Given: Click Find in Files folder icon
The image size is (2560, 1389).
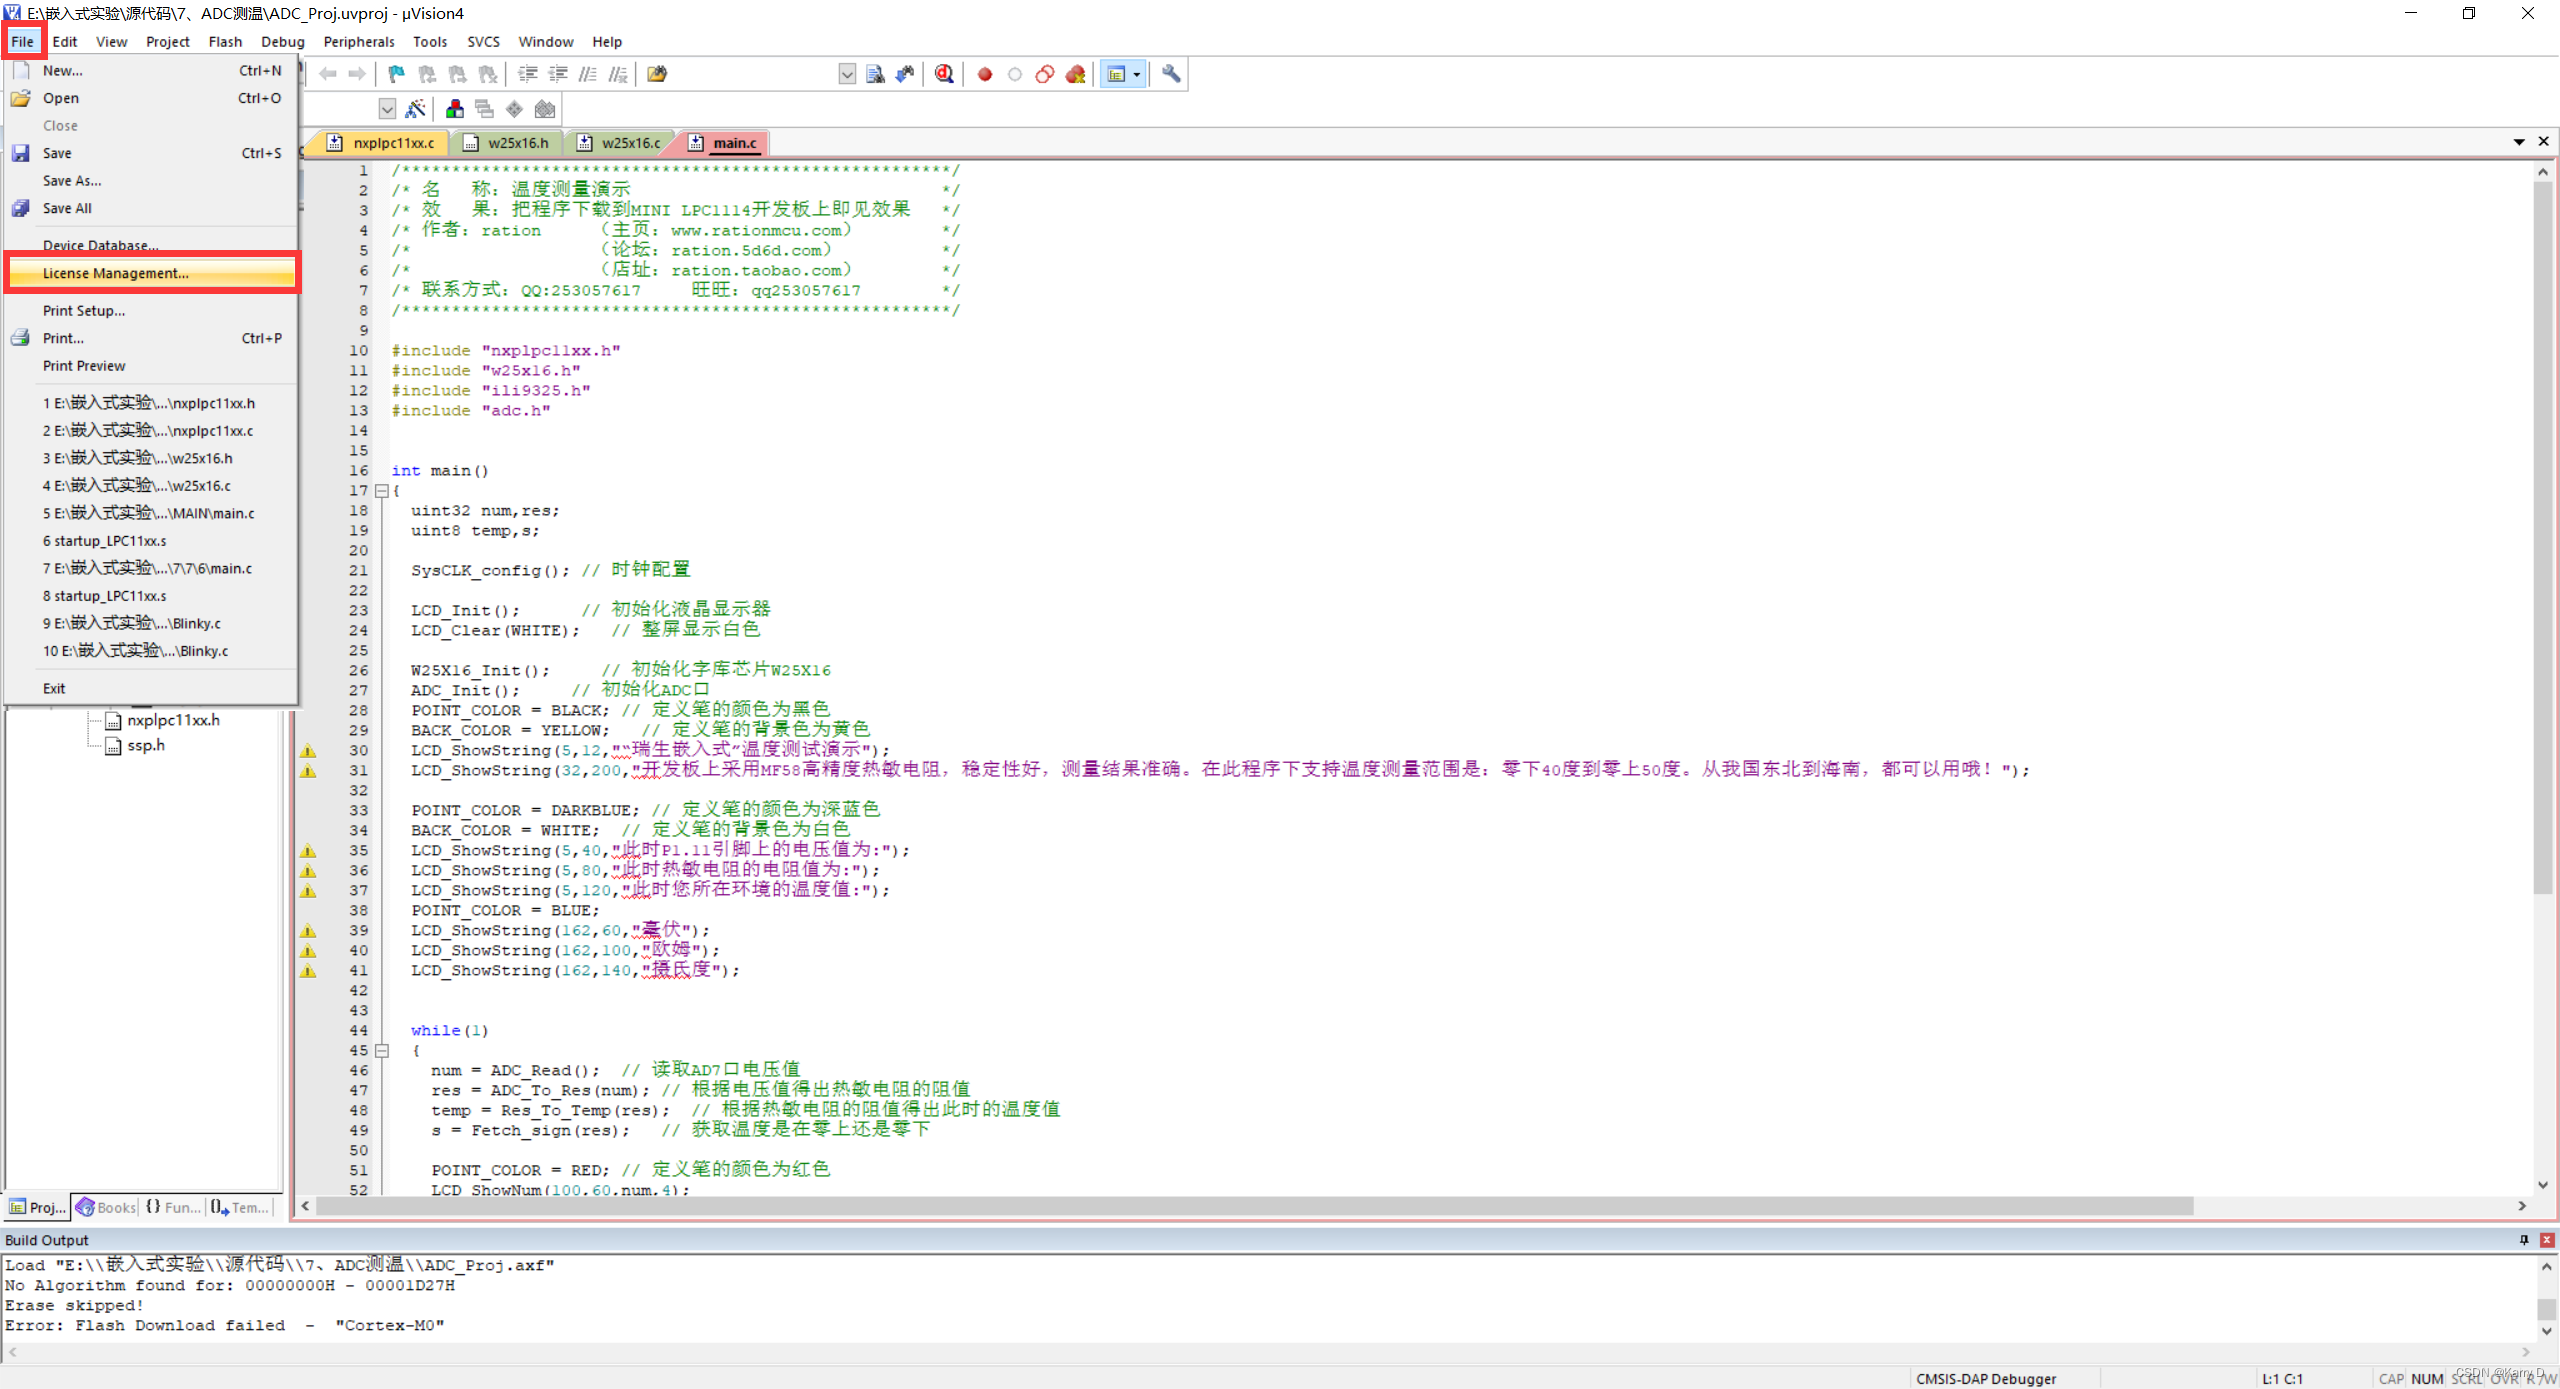Looking at the screenshot, I should tap(657, 74).
